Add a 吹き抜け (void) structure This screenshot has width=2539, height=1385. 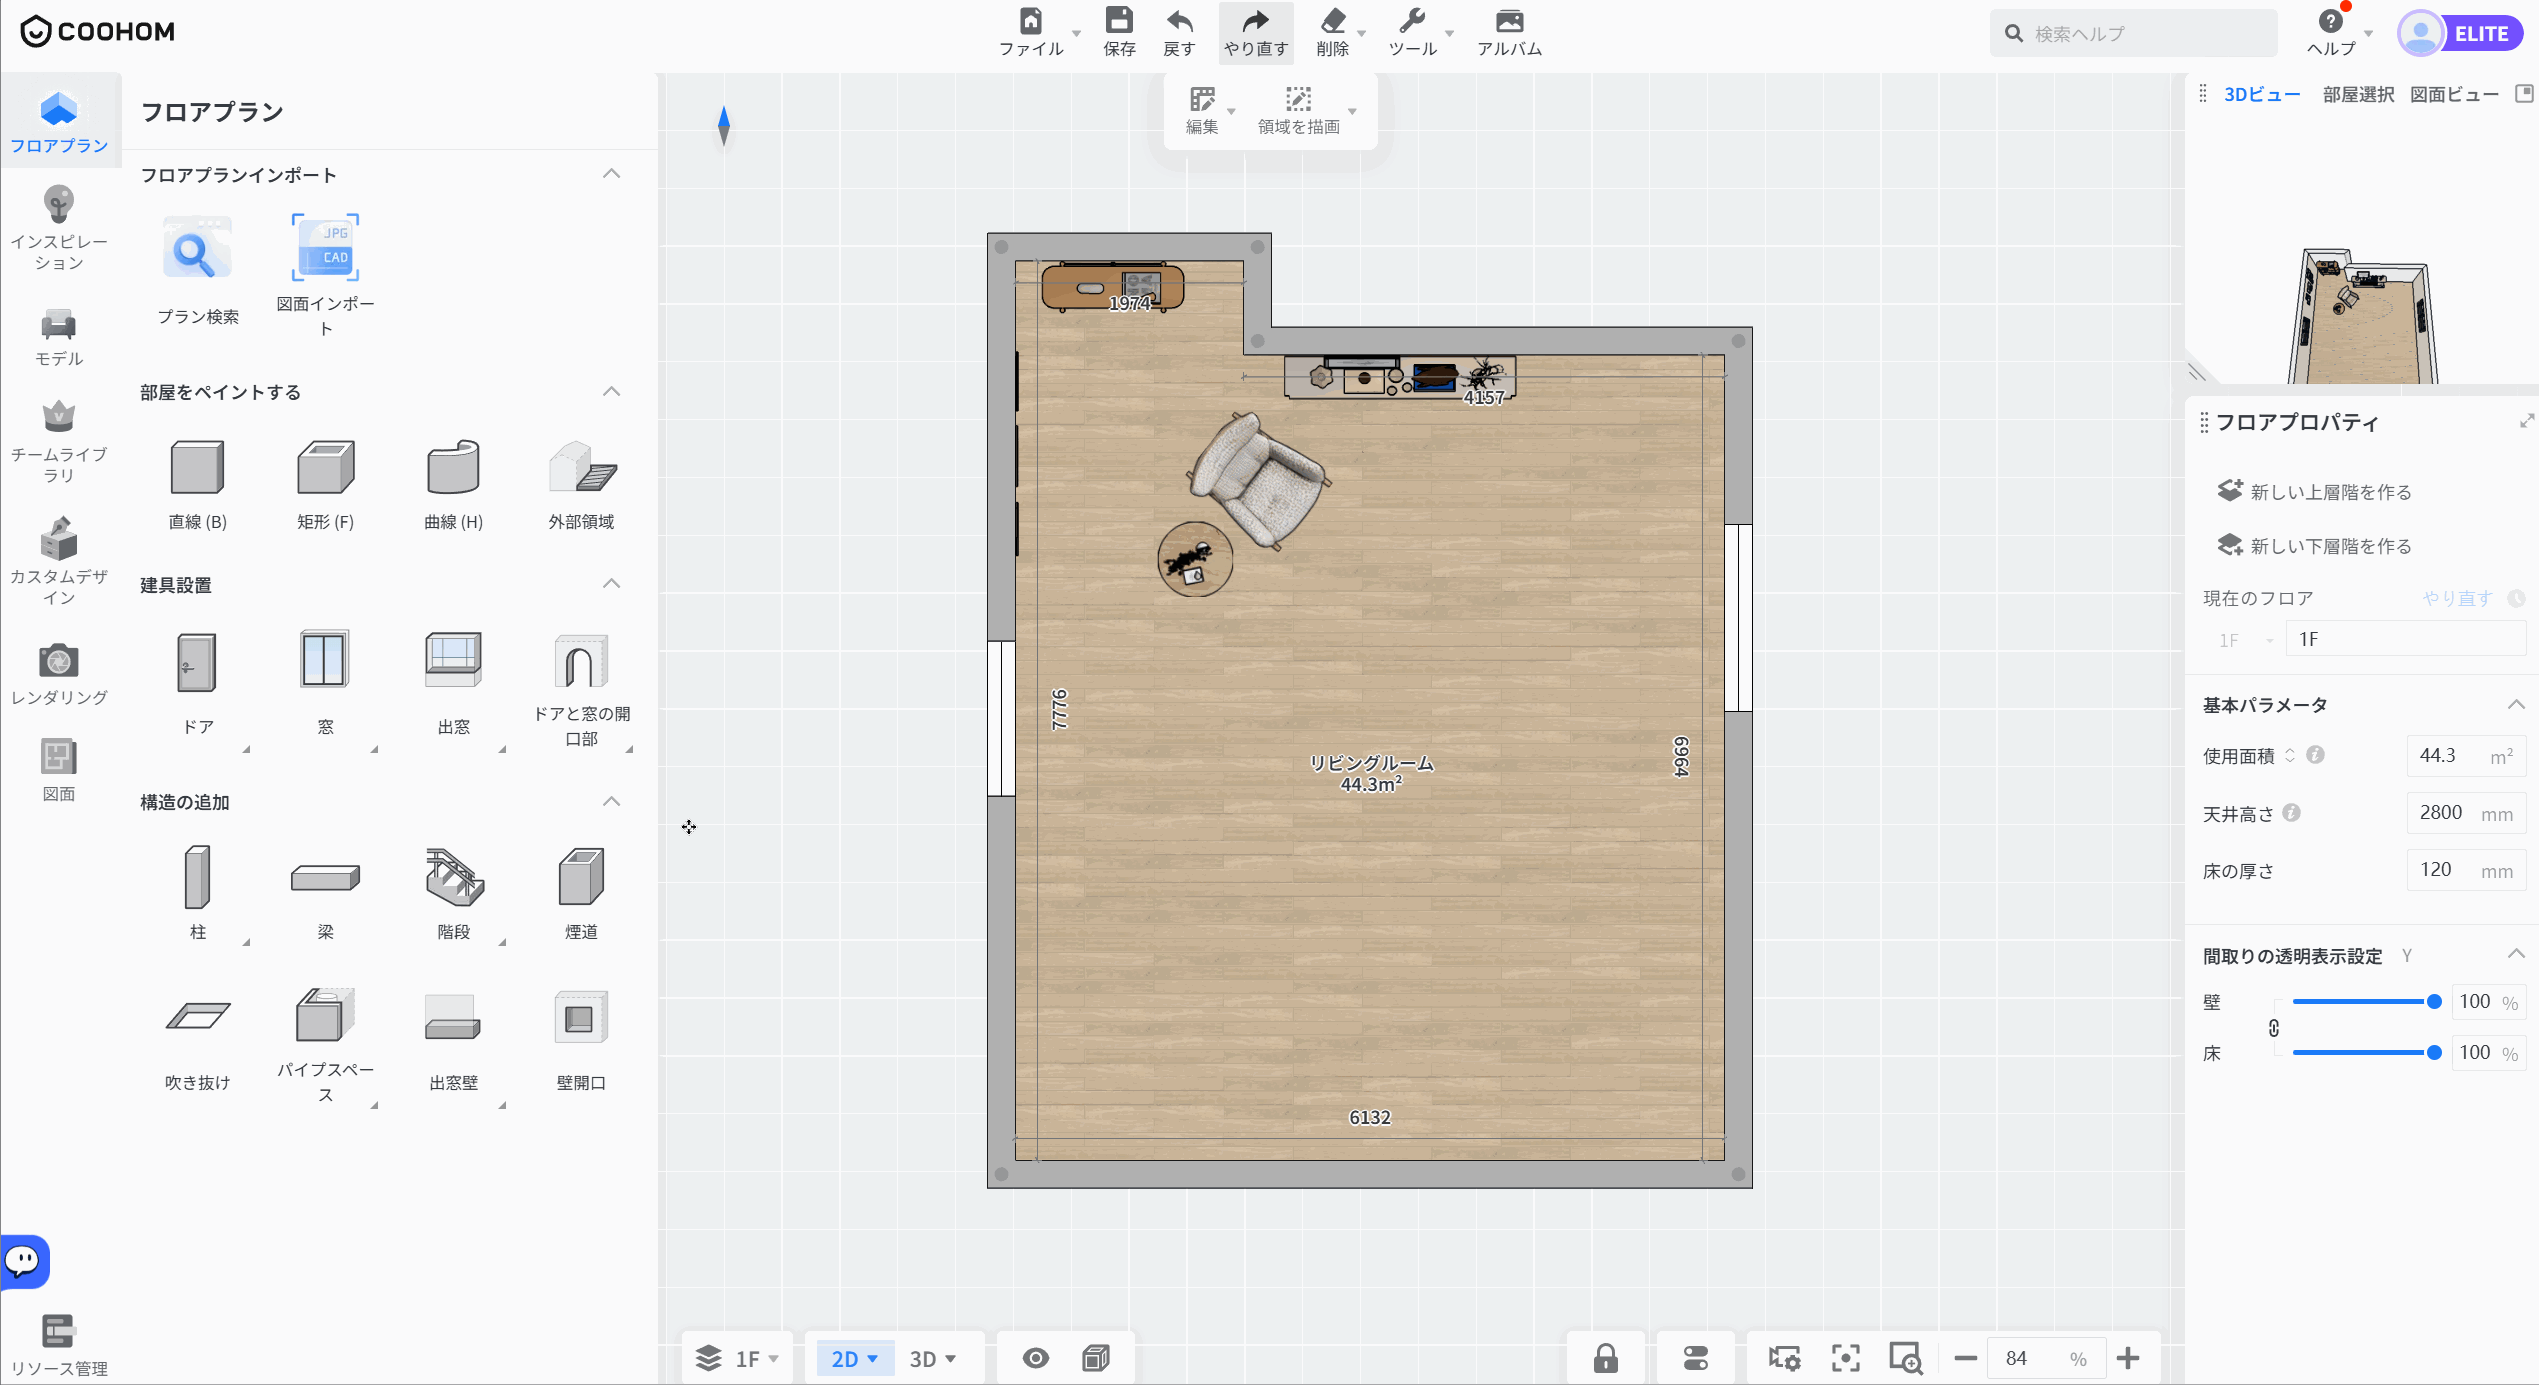(198, 1015)
